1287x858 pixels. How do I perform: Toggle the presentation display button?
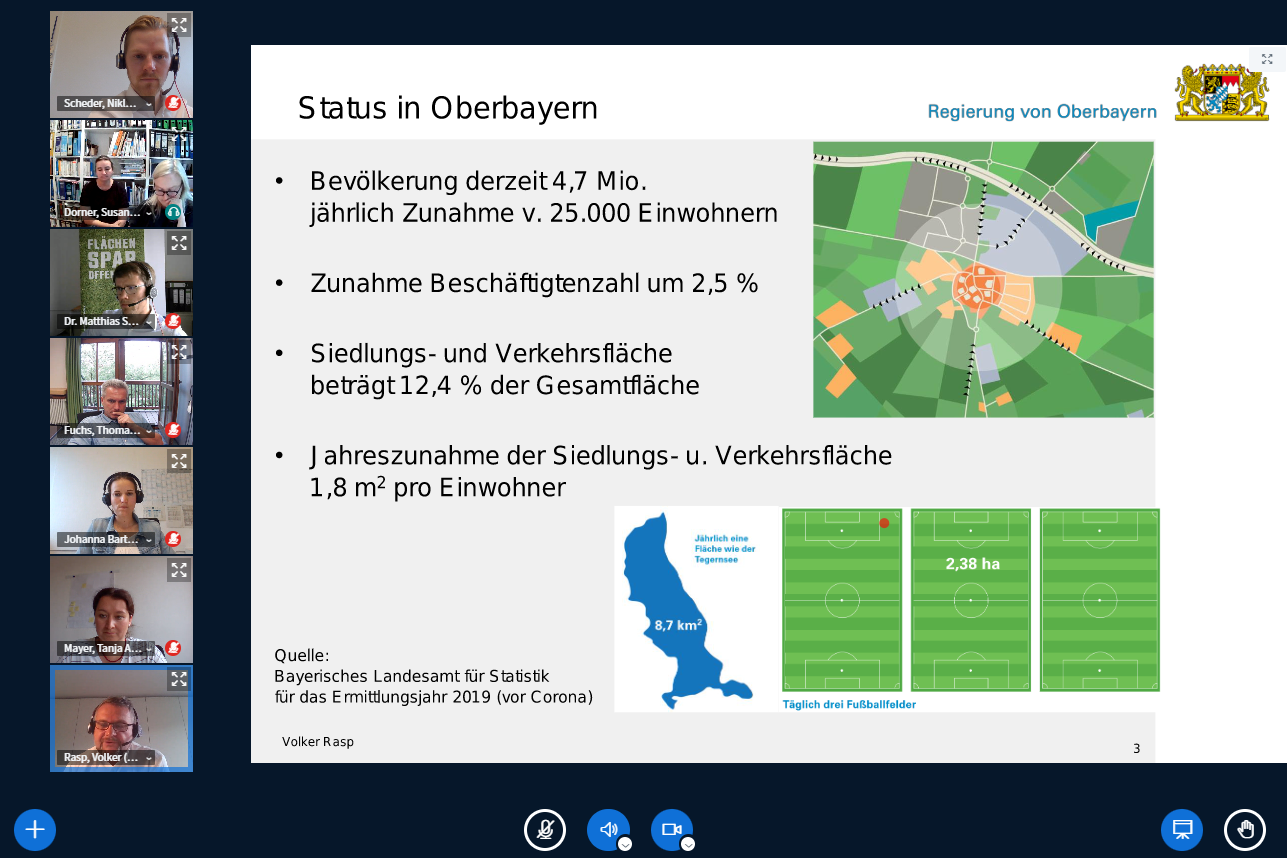tap(1182, 829)
